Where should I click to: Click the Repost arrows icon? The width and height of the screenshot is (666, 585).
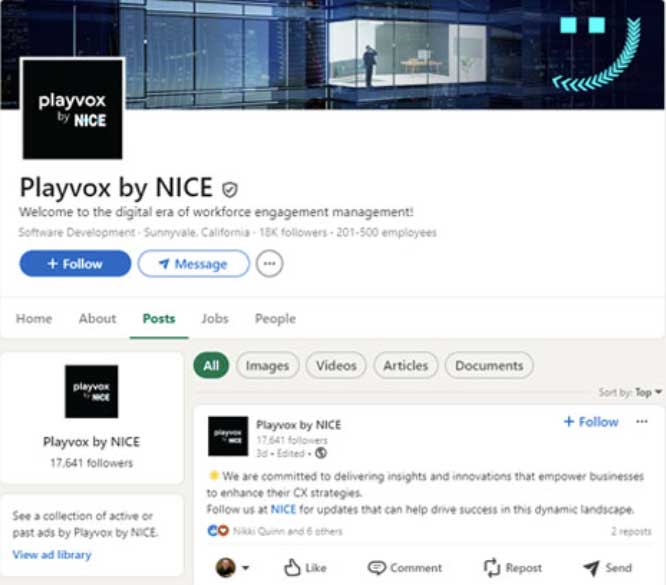tap(491, 568)
